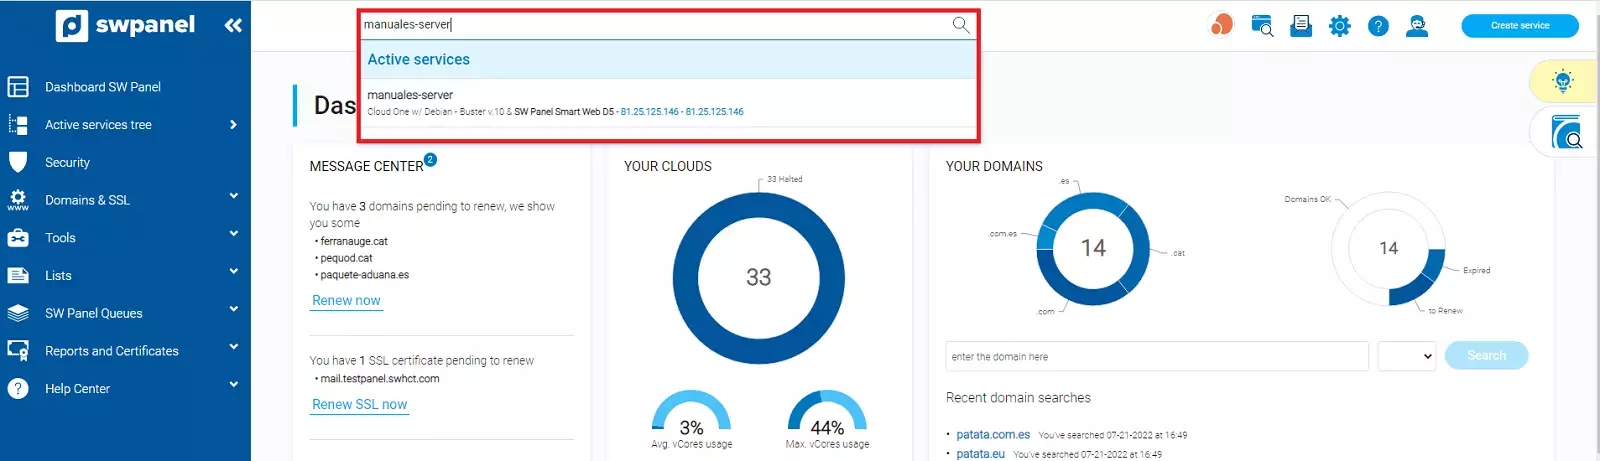The width and height of the screenshot is (1600, 461).
Task: Open Dashboard SW Panel
Action: point(102,87)
